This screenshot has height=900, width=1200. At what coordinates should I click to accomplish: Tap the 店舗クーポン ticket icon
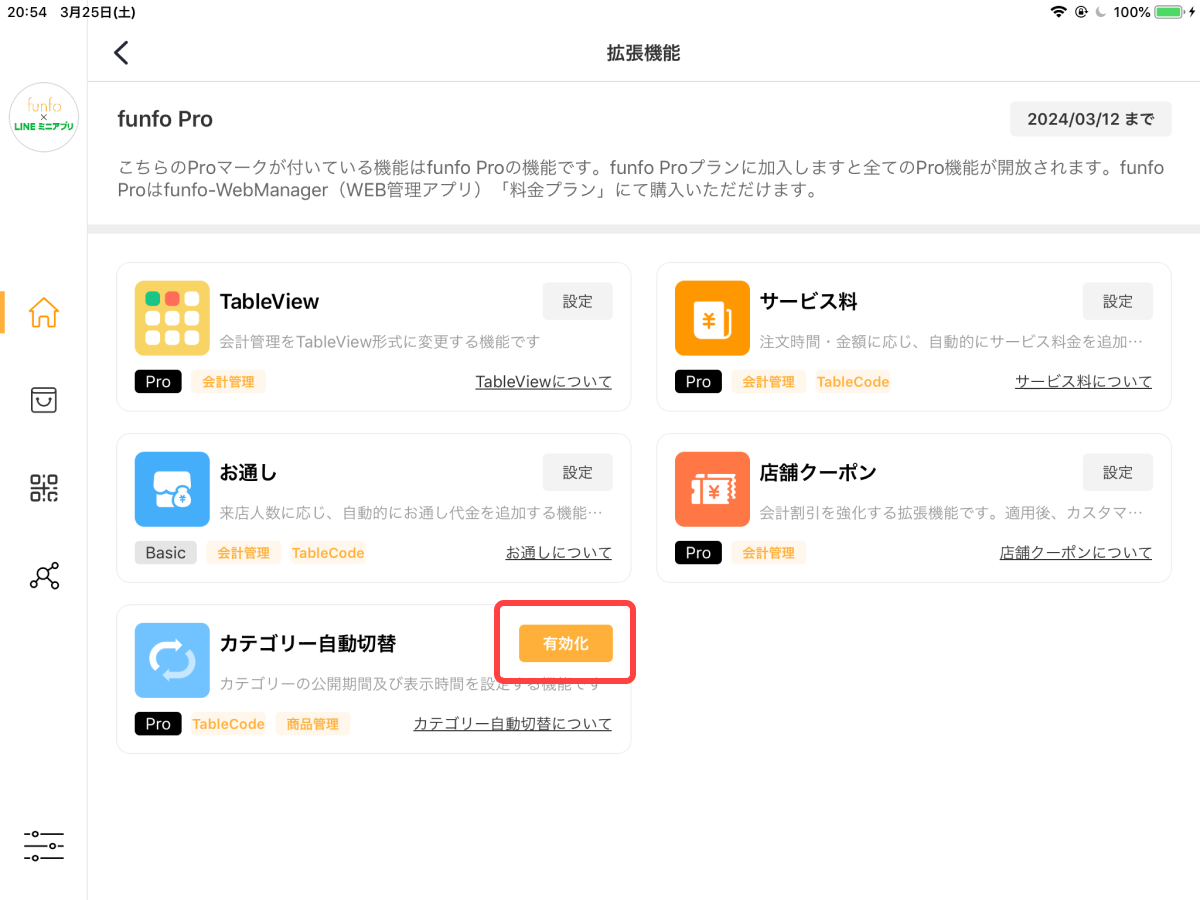[712, 489]
